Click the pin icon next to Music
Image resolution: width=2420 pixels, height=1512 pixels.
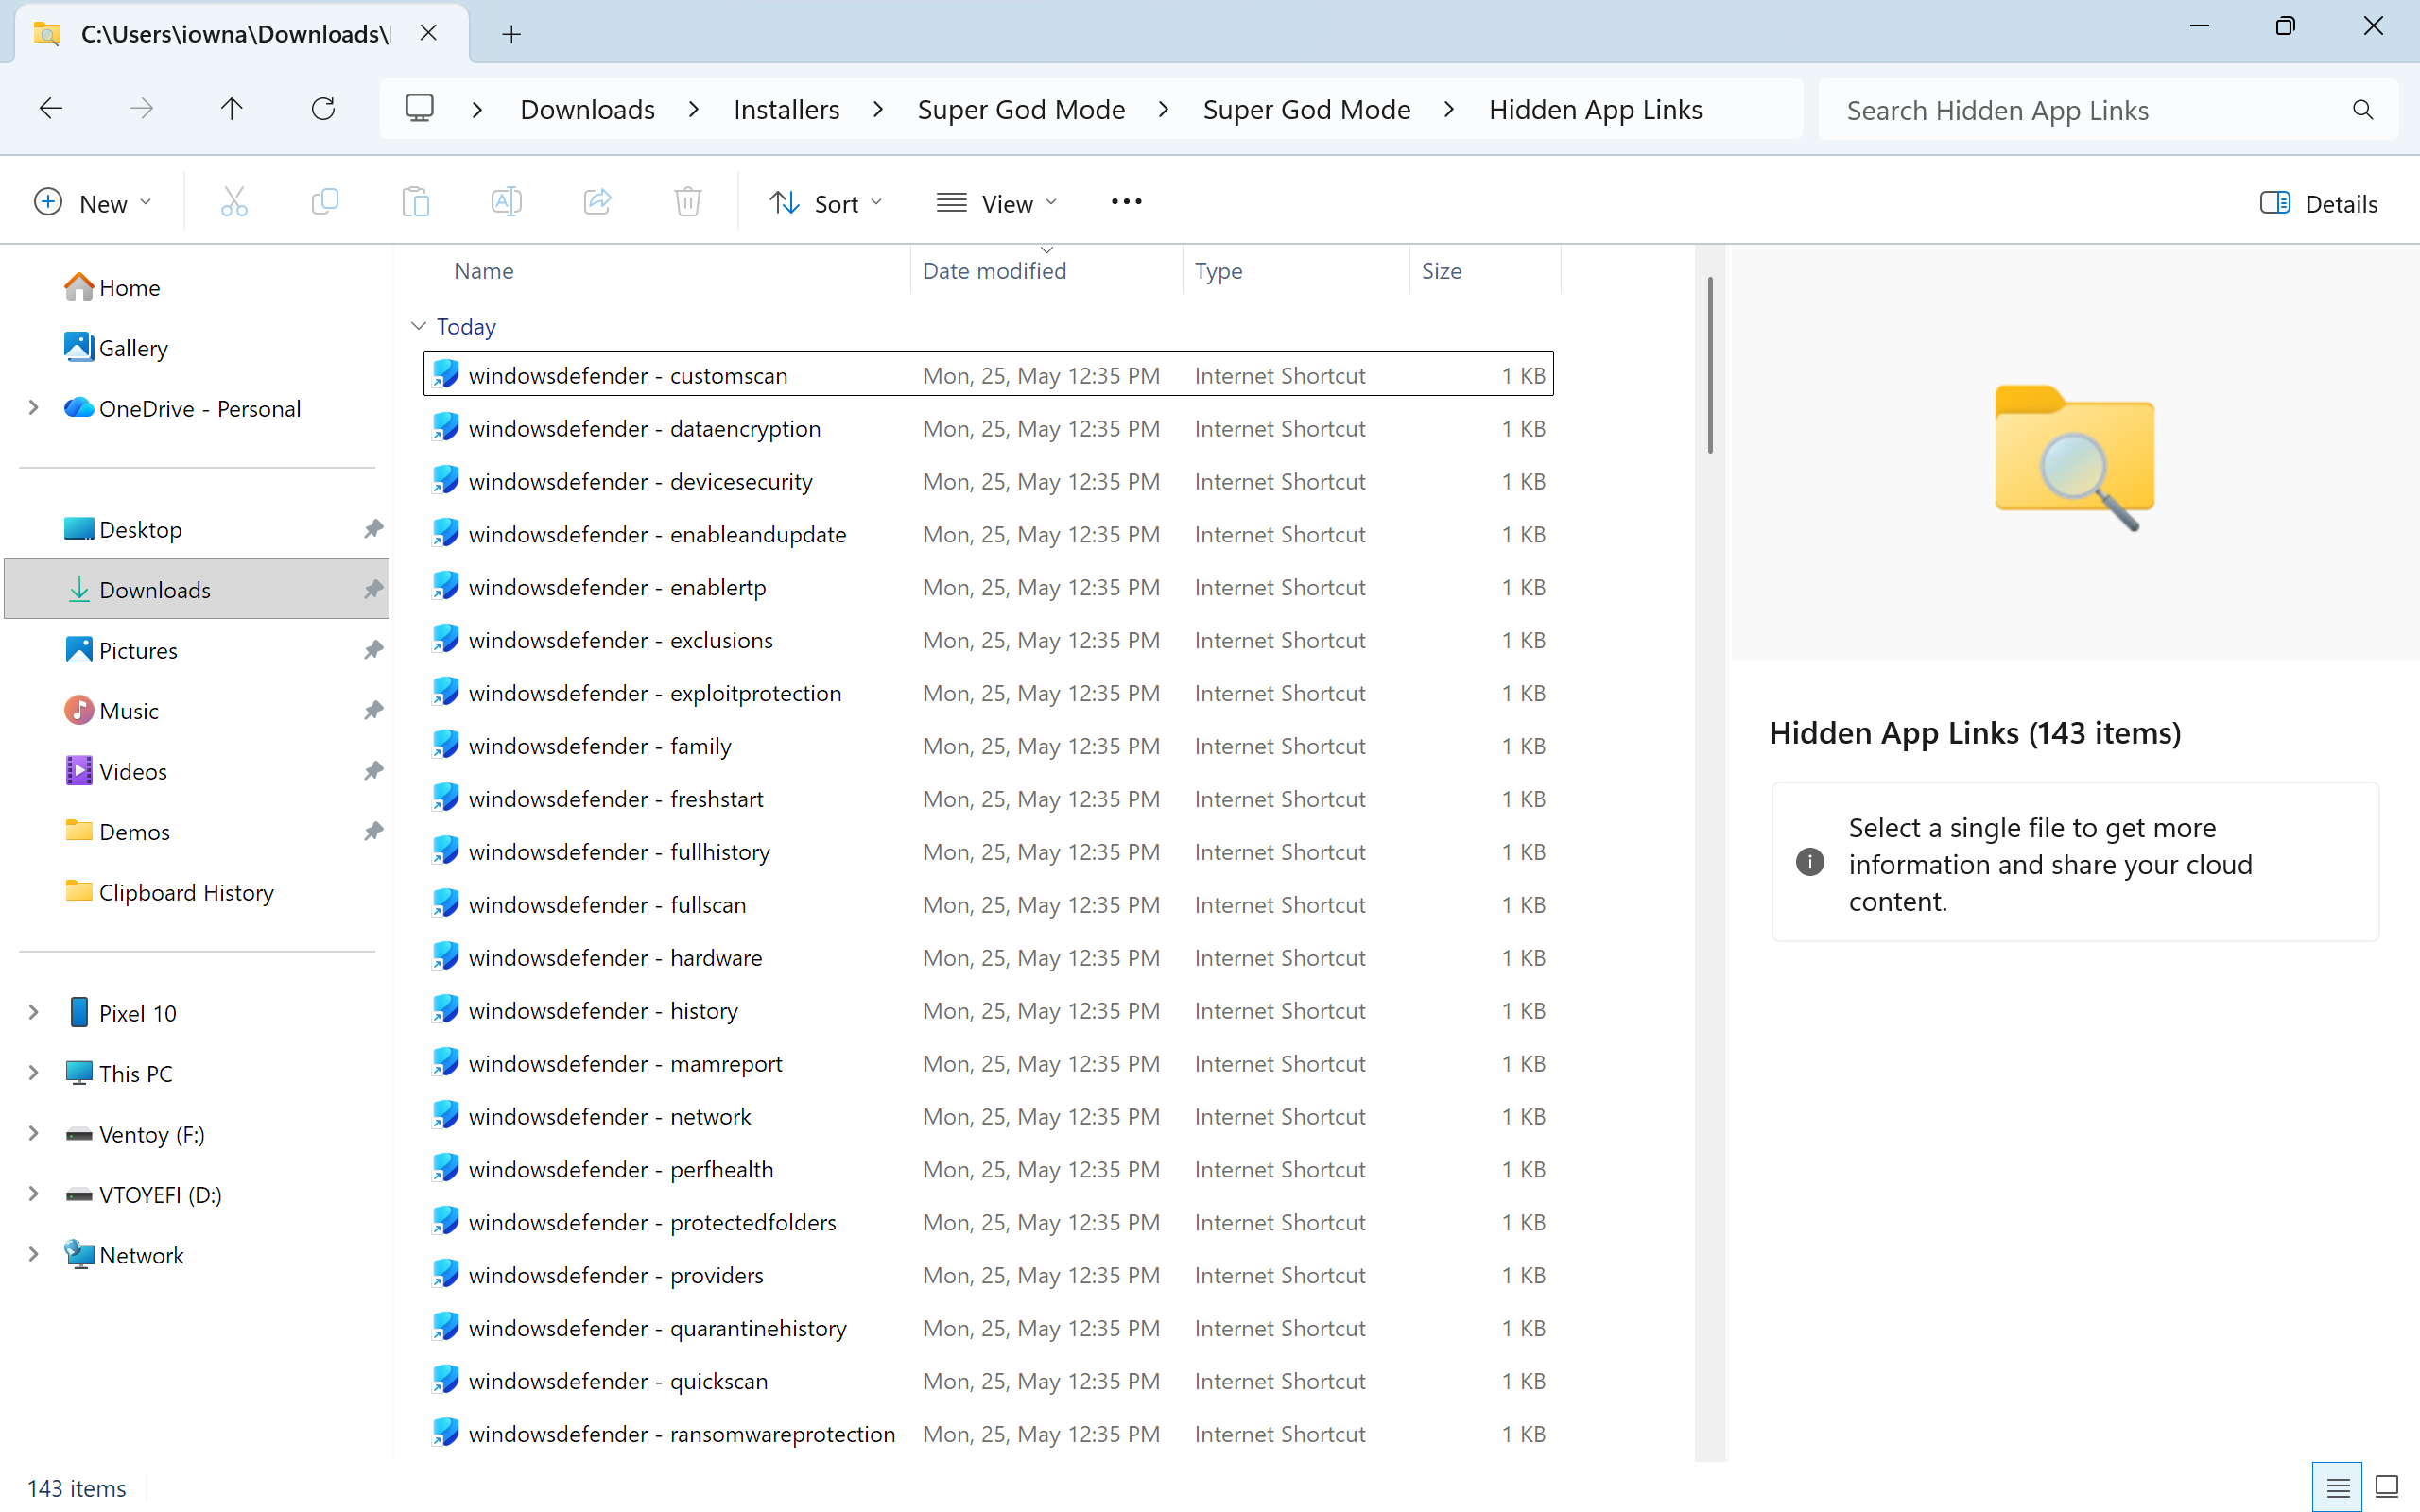click(x=373, y=711)
